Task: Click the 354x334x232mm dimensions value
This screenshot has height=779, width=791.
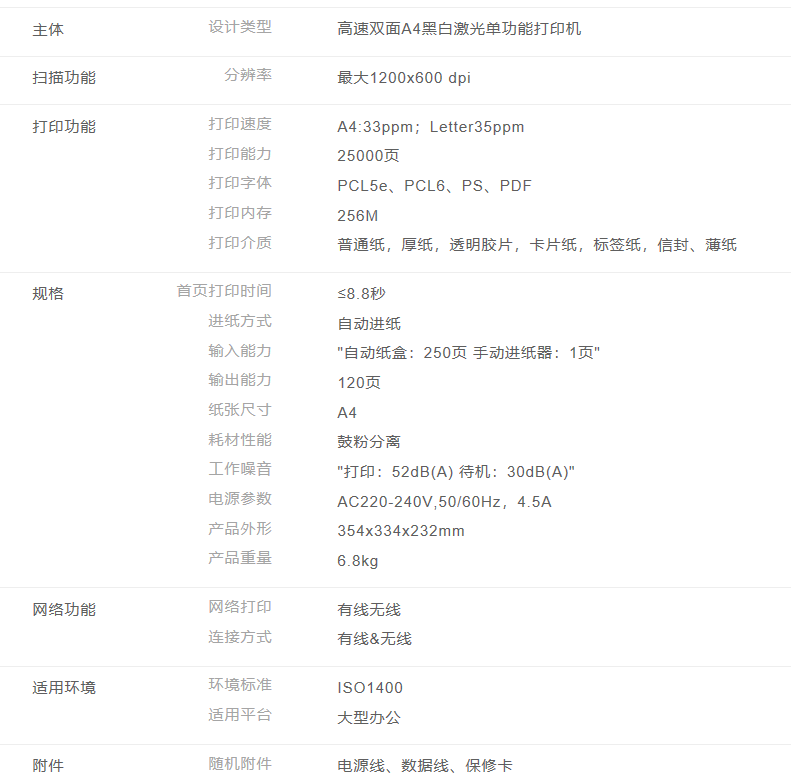Action: (401, 531)
